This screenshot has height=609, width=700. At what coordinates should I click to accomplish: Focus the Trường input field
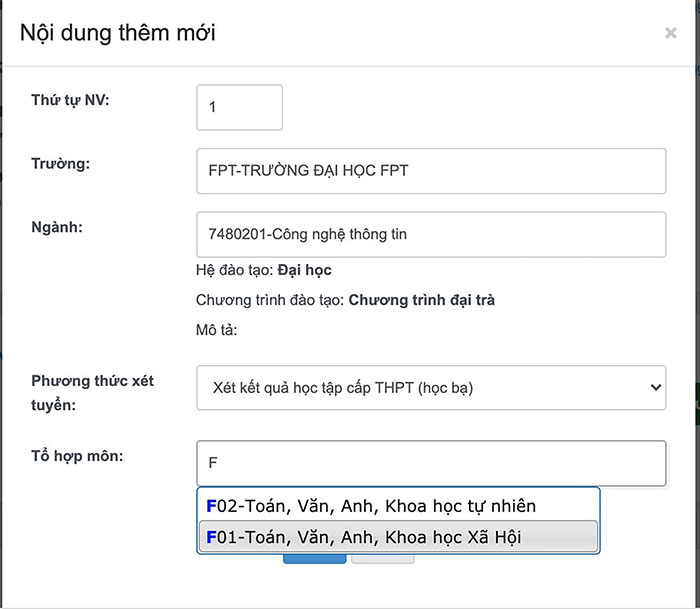click(x=431, y=171)
